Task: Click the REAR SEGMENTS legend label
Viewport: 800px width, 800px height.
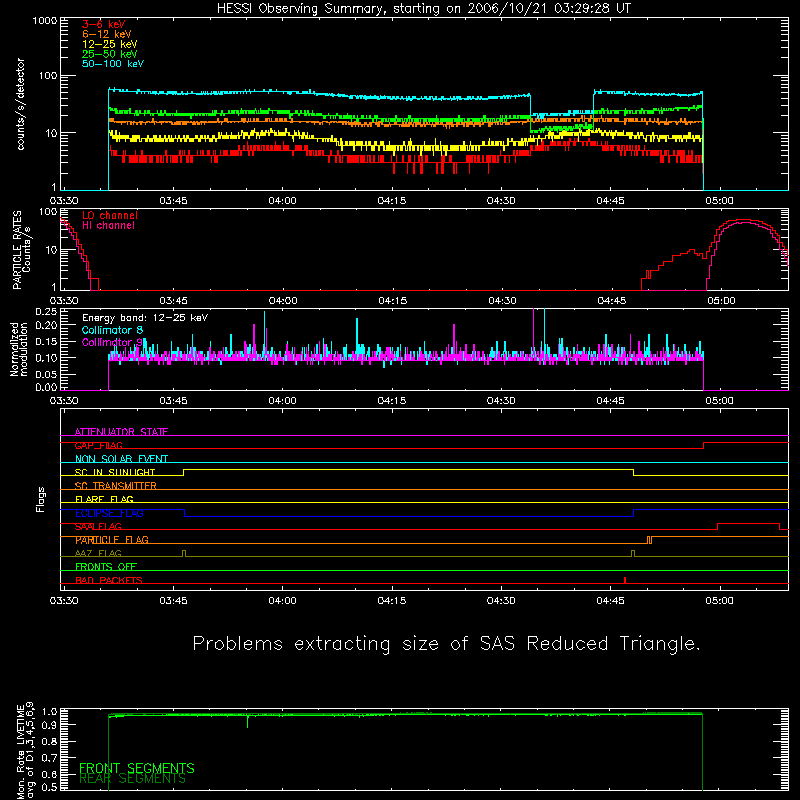Action: [133, 779]
